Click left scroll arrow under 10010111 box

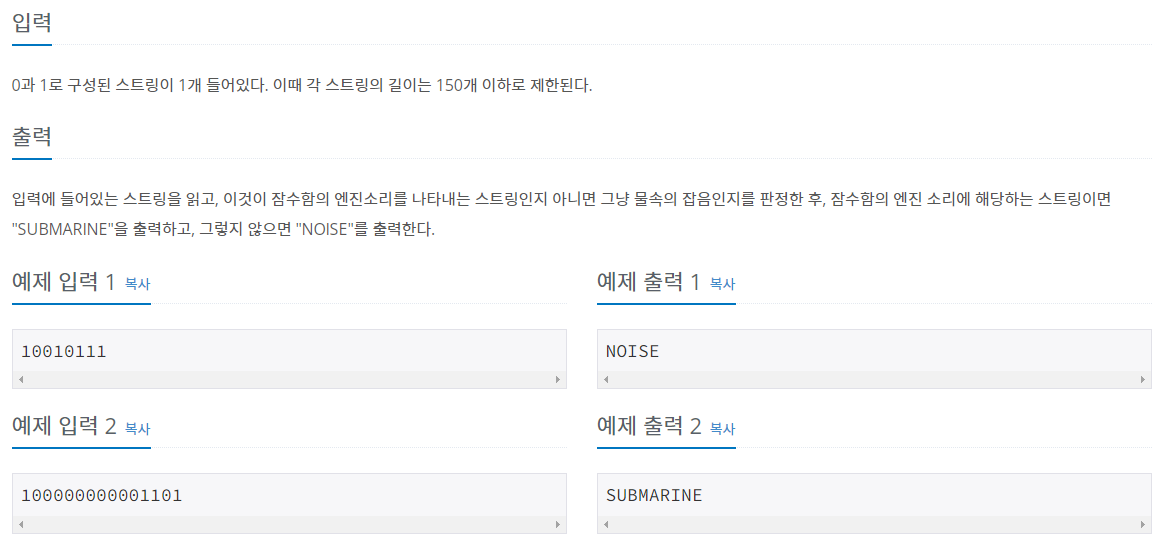click(x=21, y=379)
